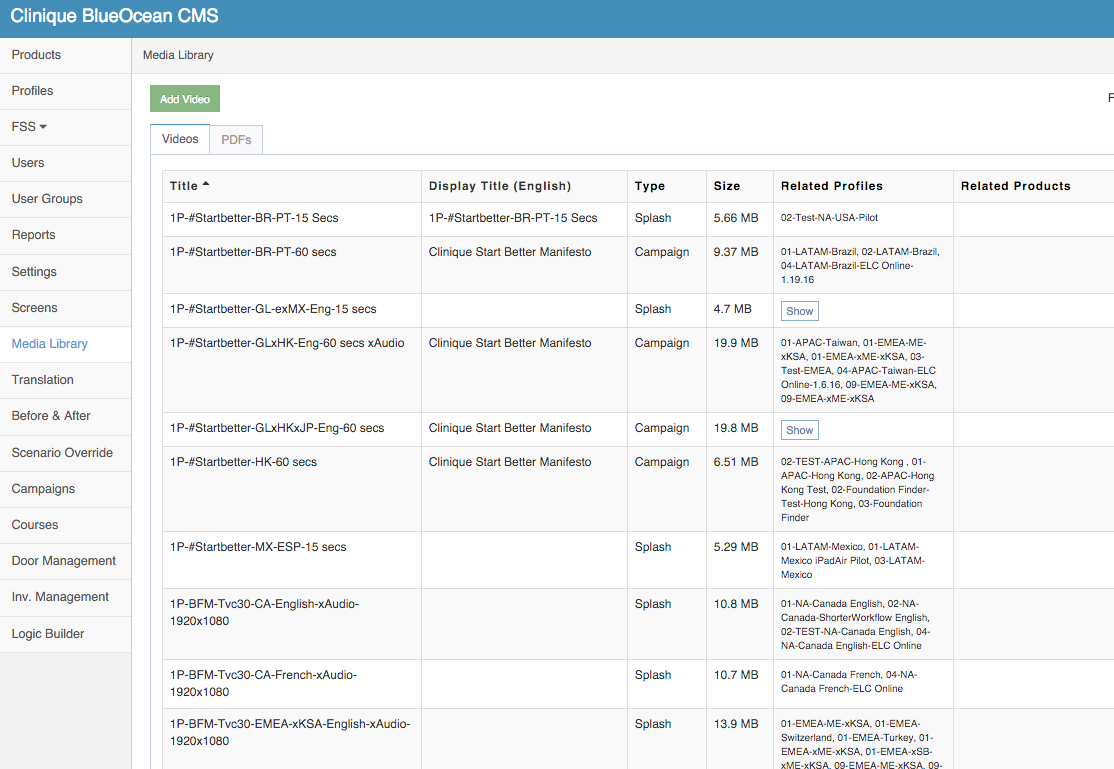Select title 1P-#Startbetter-GL-exMX-Eng-15 secs

coord(273,309)
